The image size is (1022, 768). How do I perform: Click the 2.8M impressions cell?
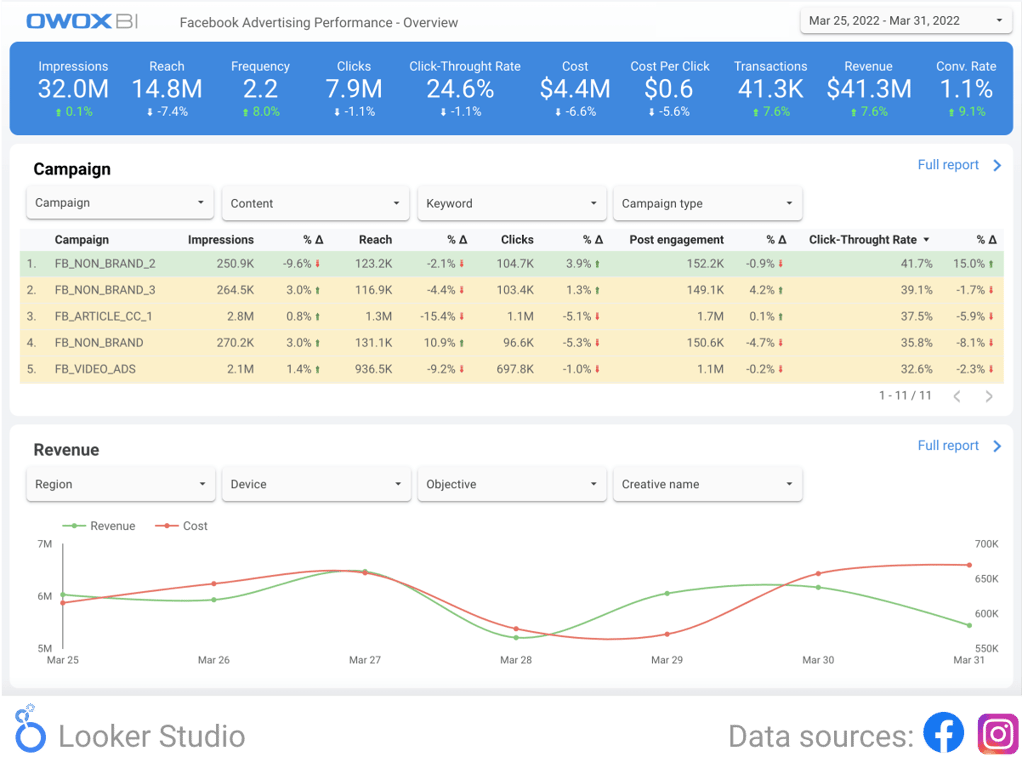(x=241, y=316)
